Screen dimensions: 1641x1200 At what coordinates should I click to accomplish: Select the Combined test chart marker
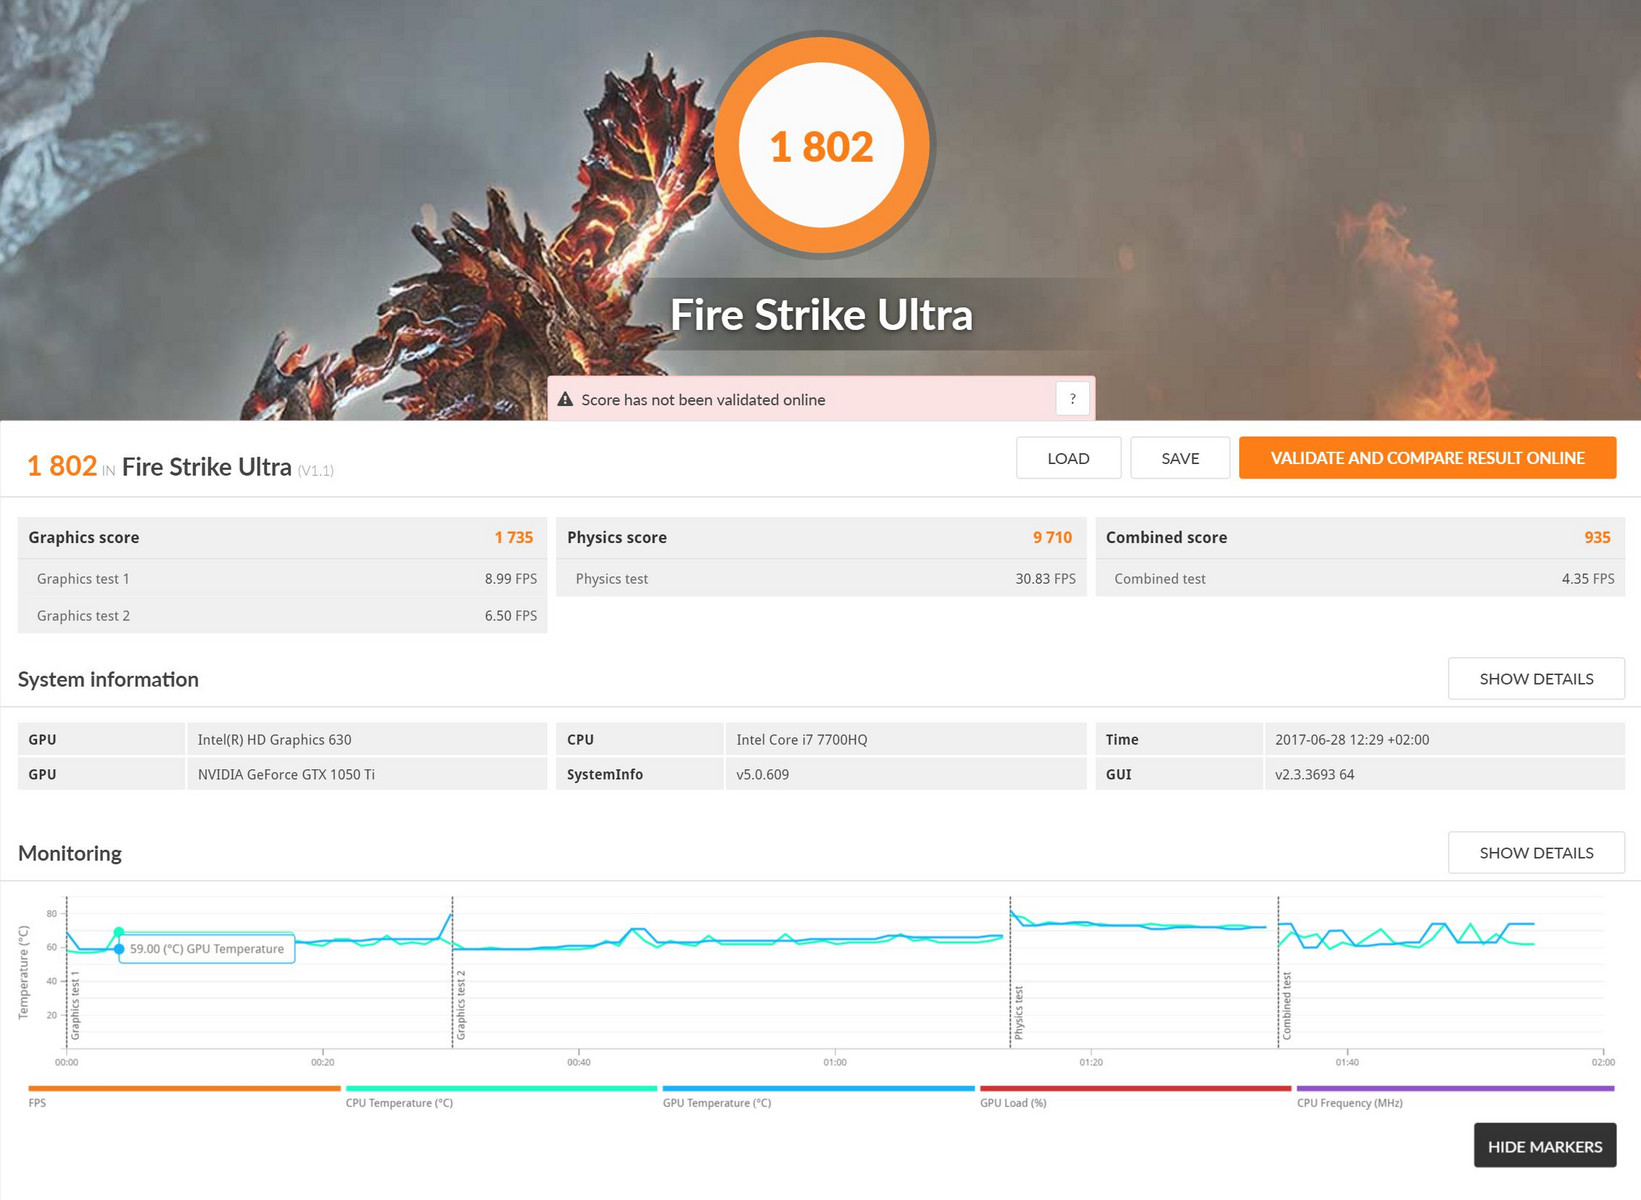(x=1287, y=1005)
